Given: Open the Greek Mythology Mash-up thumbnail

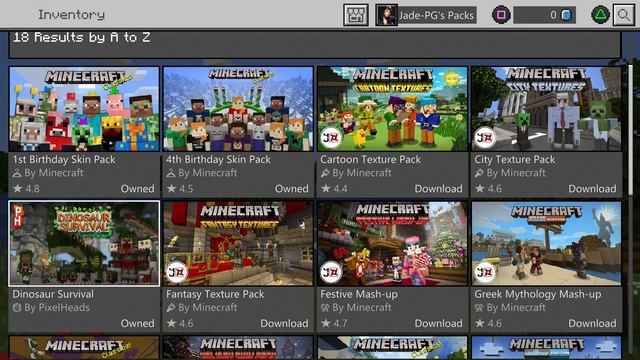Looking at the screenshot, I should [546, 243].
